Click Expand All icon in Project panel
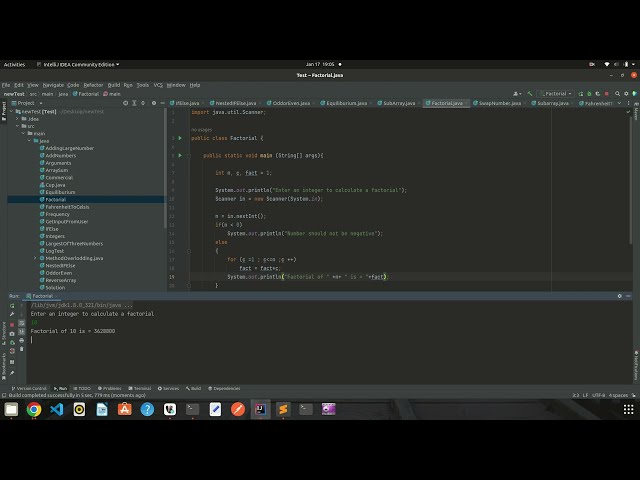Screen dimensions: 640x480 click(134, 103)
